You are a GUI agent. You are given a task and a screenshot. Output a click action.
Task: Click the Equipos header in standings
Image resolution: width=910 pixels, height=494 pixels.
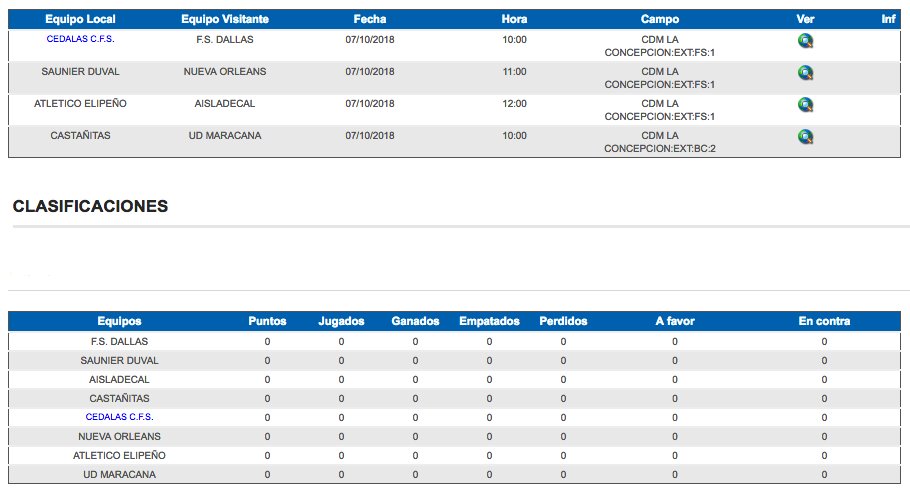pyautogui.click(x=120, y=321)
